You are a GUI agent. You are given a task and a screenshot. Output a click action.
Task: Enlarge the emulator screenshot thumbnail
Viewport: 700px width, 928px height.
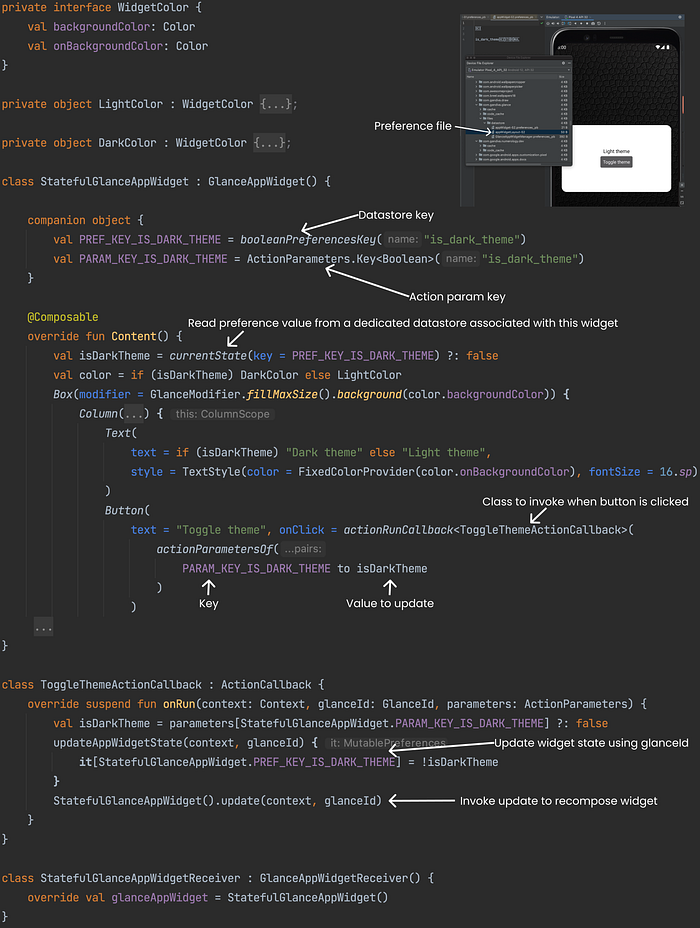[572, 110]
